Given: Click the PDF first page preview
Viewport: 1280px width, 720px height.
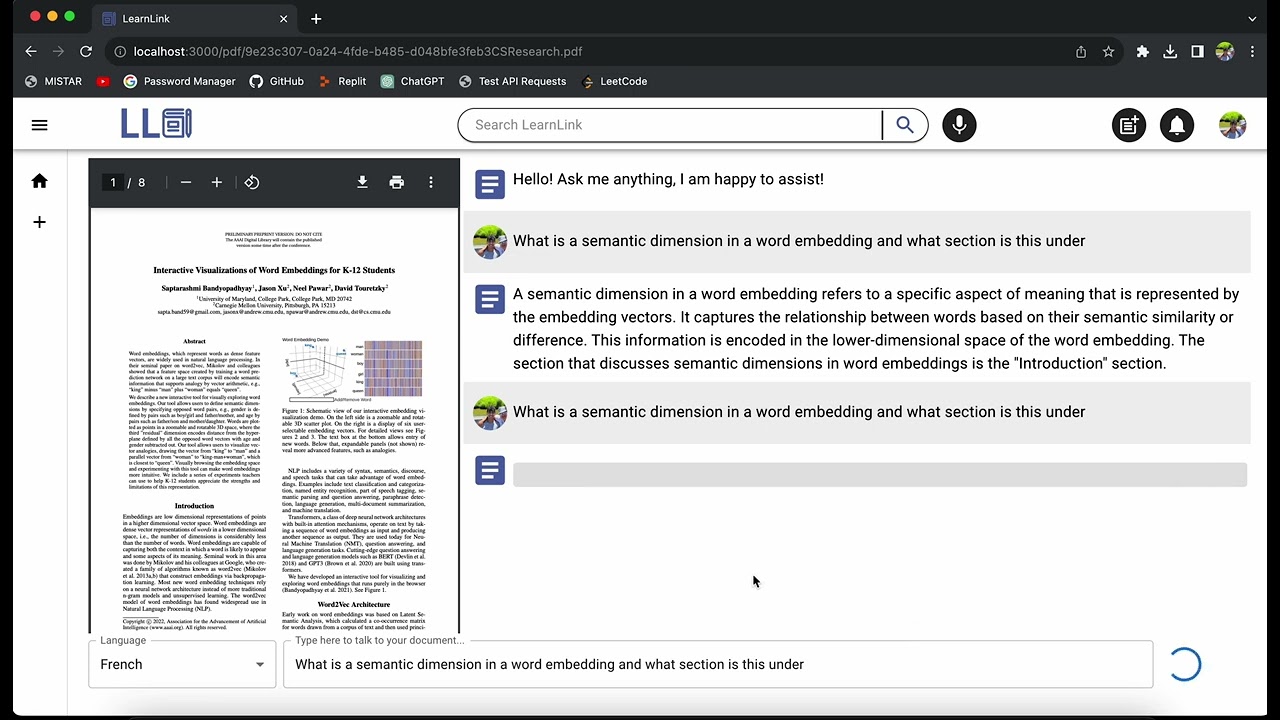Looking at the screenshot, I should (x=274, y=421).
